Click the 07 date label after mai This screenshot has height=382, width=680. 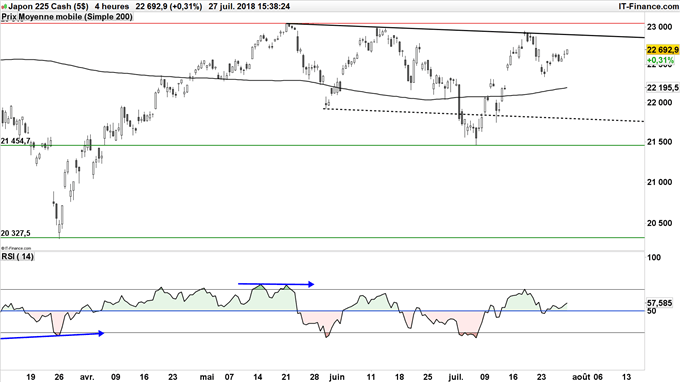click(229, 377)
